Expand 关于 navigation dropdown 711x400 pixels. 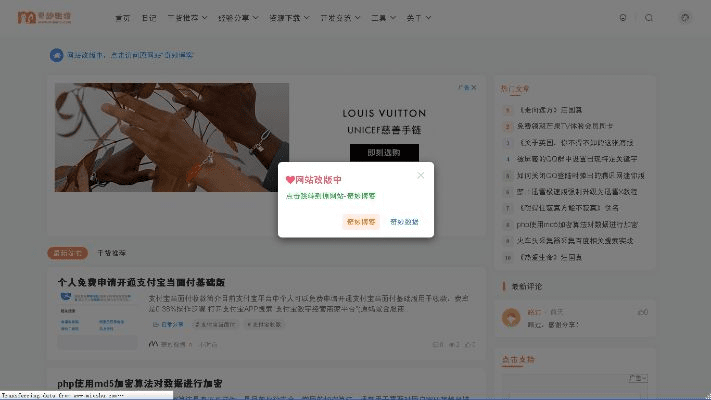click(x=419, y=18)
